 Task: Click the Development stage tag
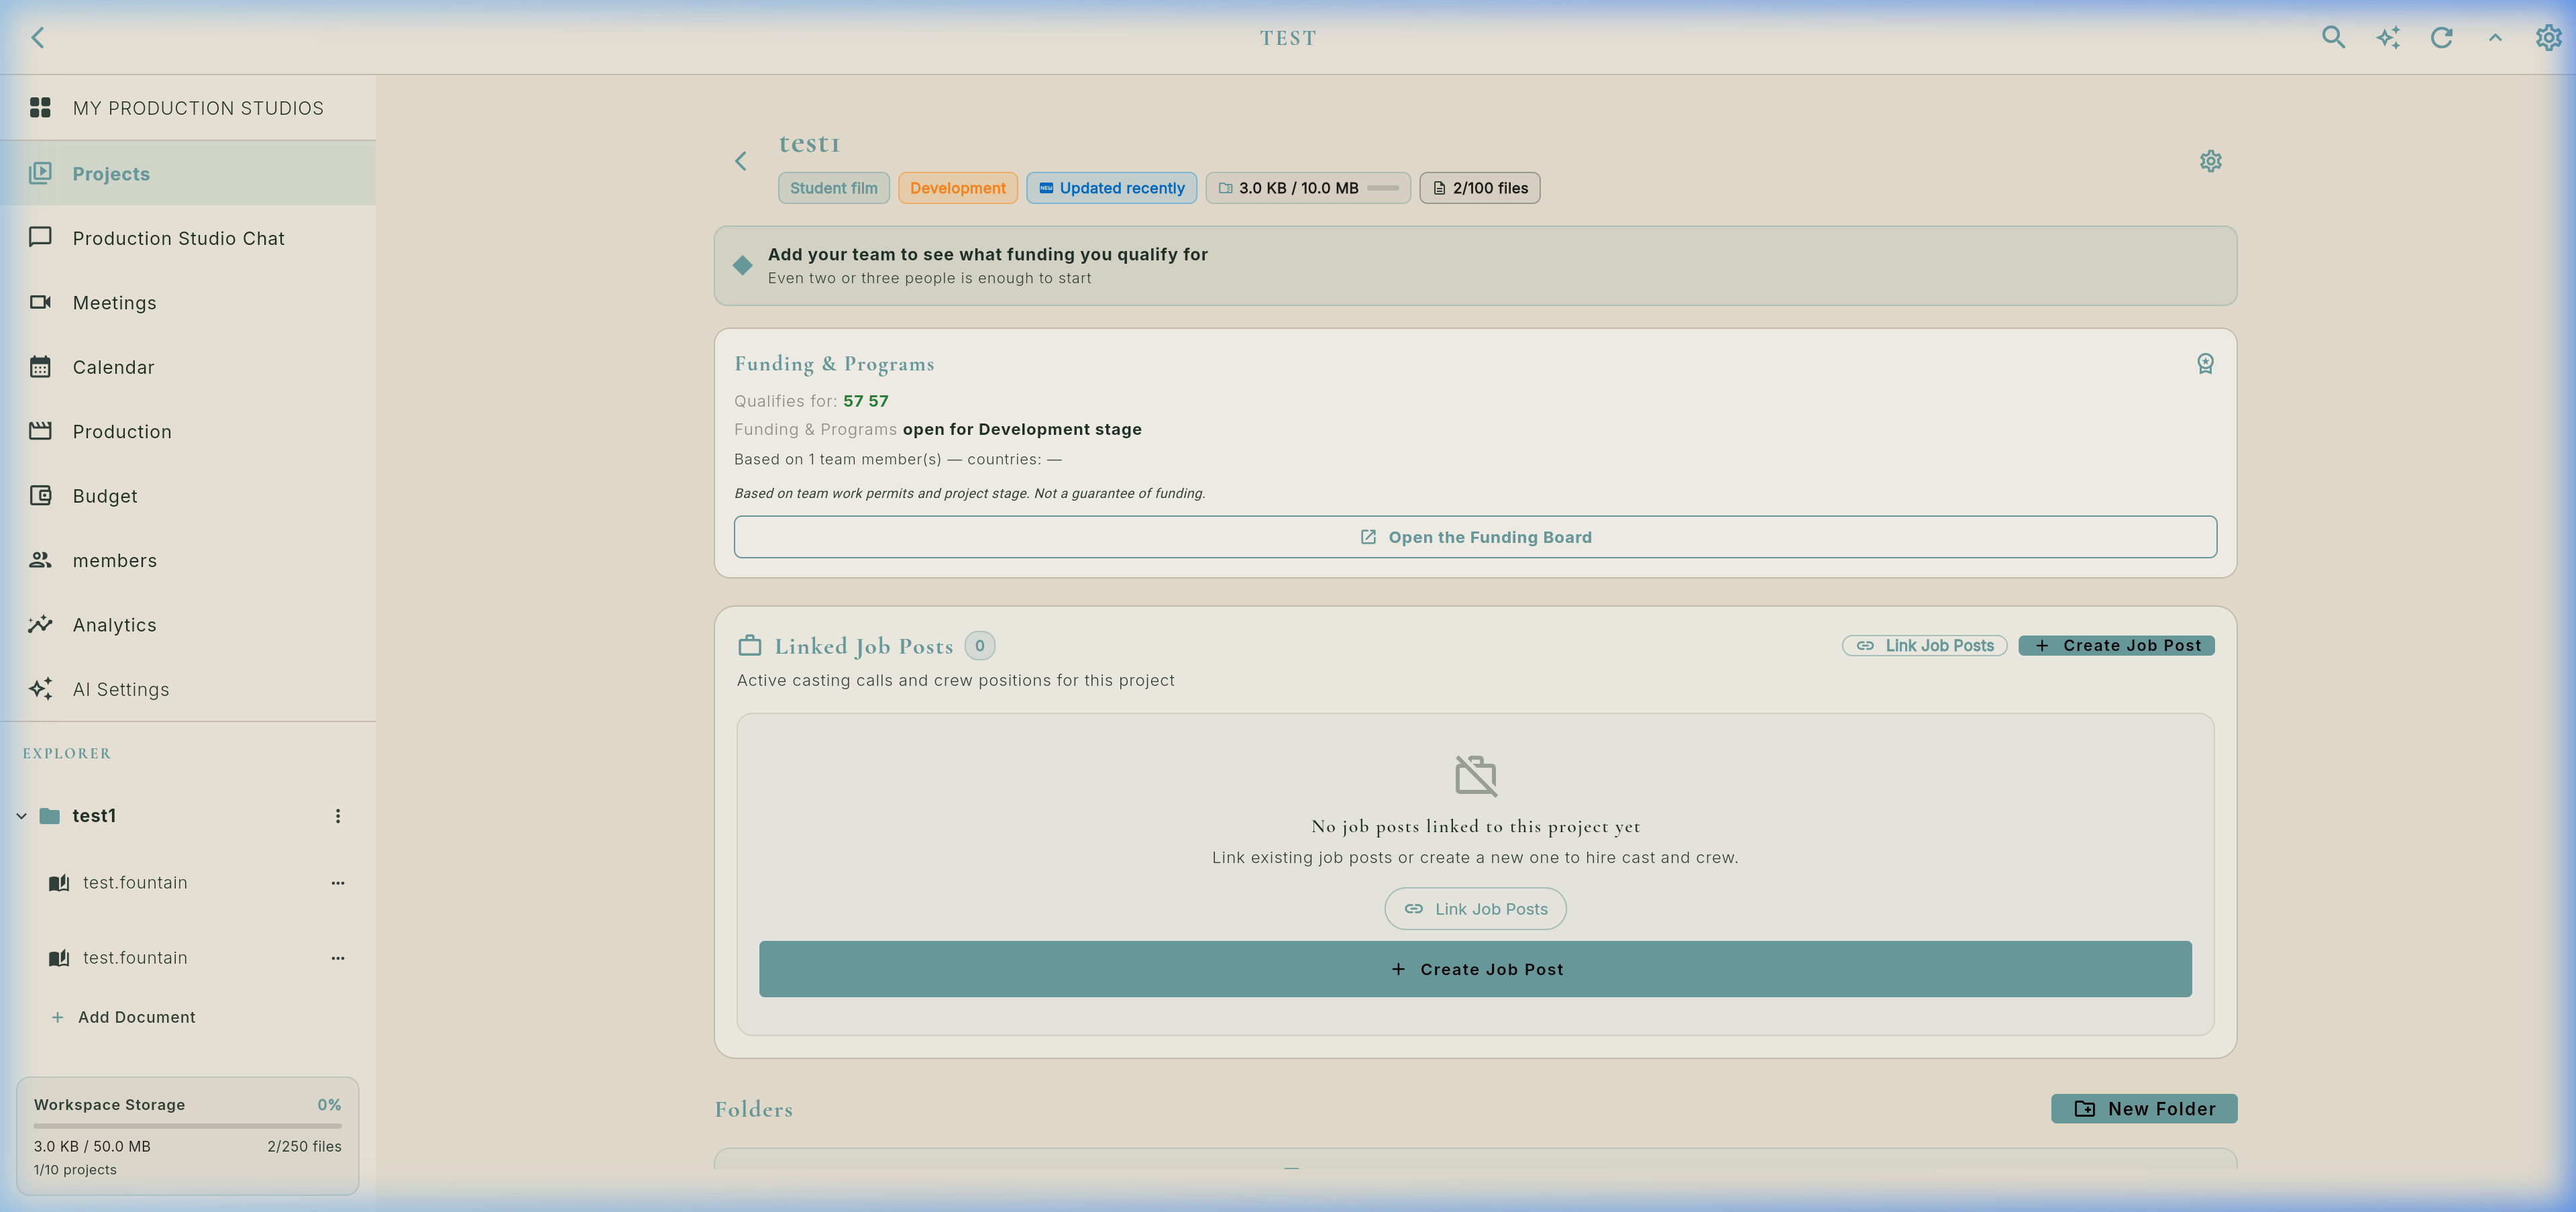pos(958,188)
